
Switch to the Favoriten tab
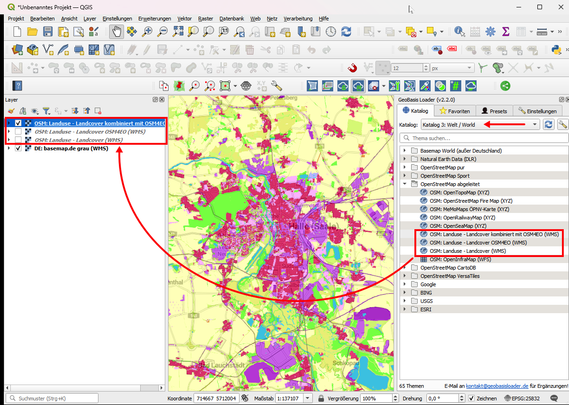coord(455,111)
